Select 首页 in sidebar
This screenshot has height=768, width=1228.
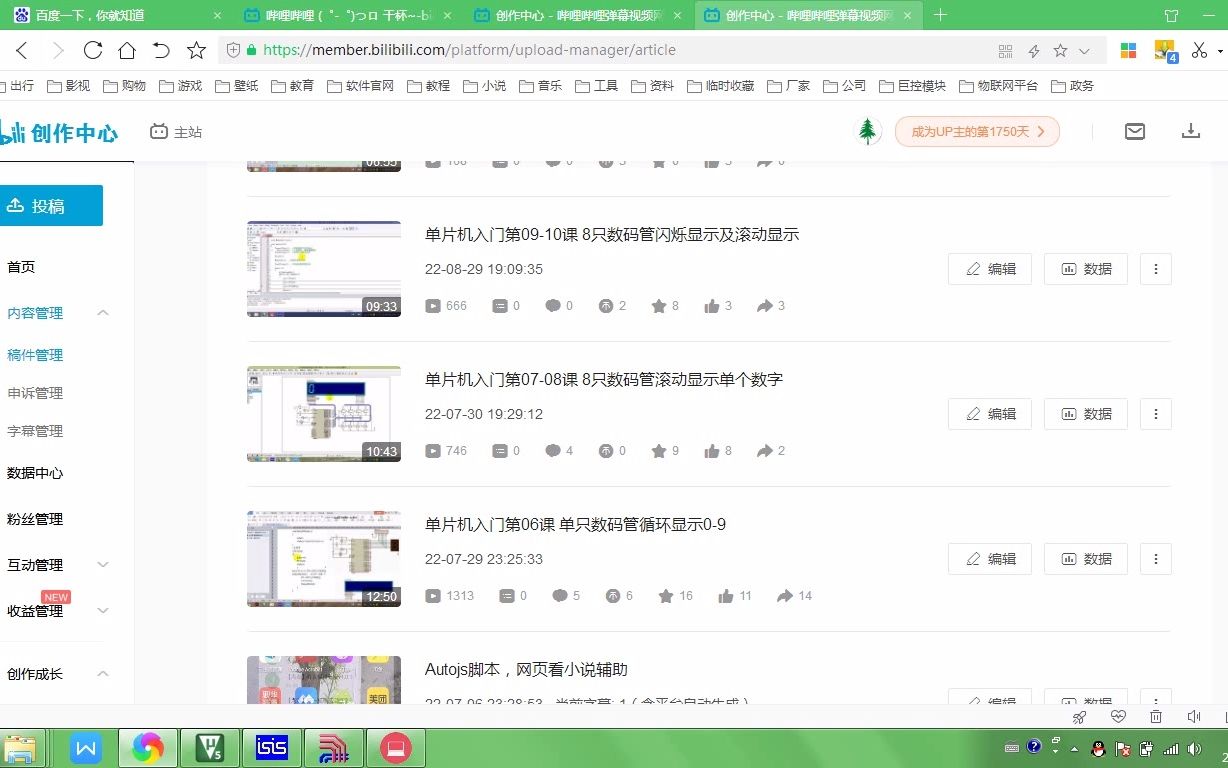pyautogui.click(x=21, y=267)
